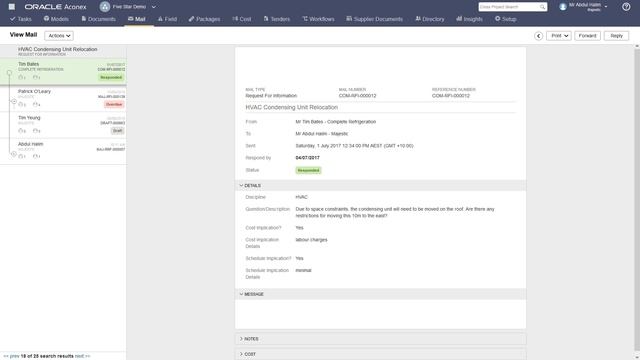Click the mail number COM-RFI-000012

point(358,96)
